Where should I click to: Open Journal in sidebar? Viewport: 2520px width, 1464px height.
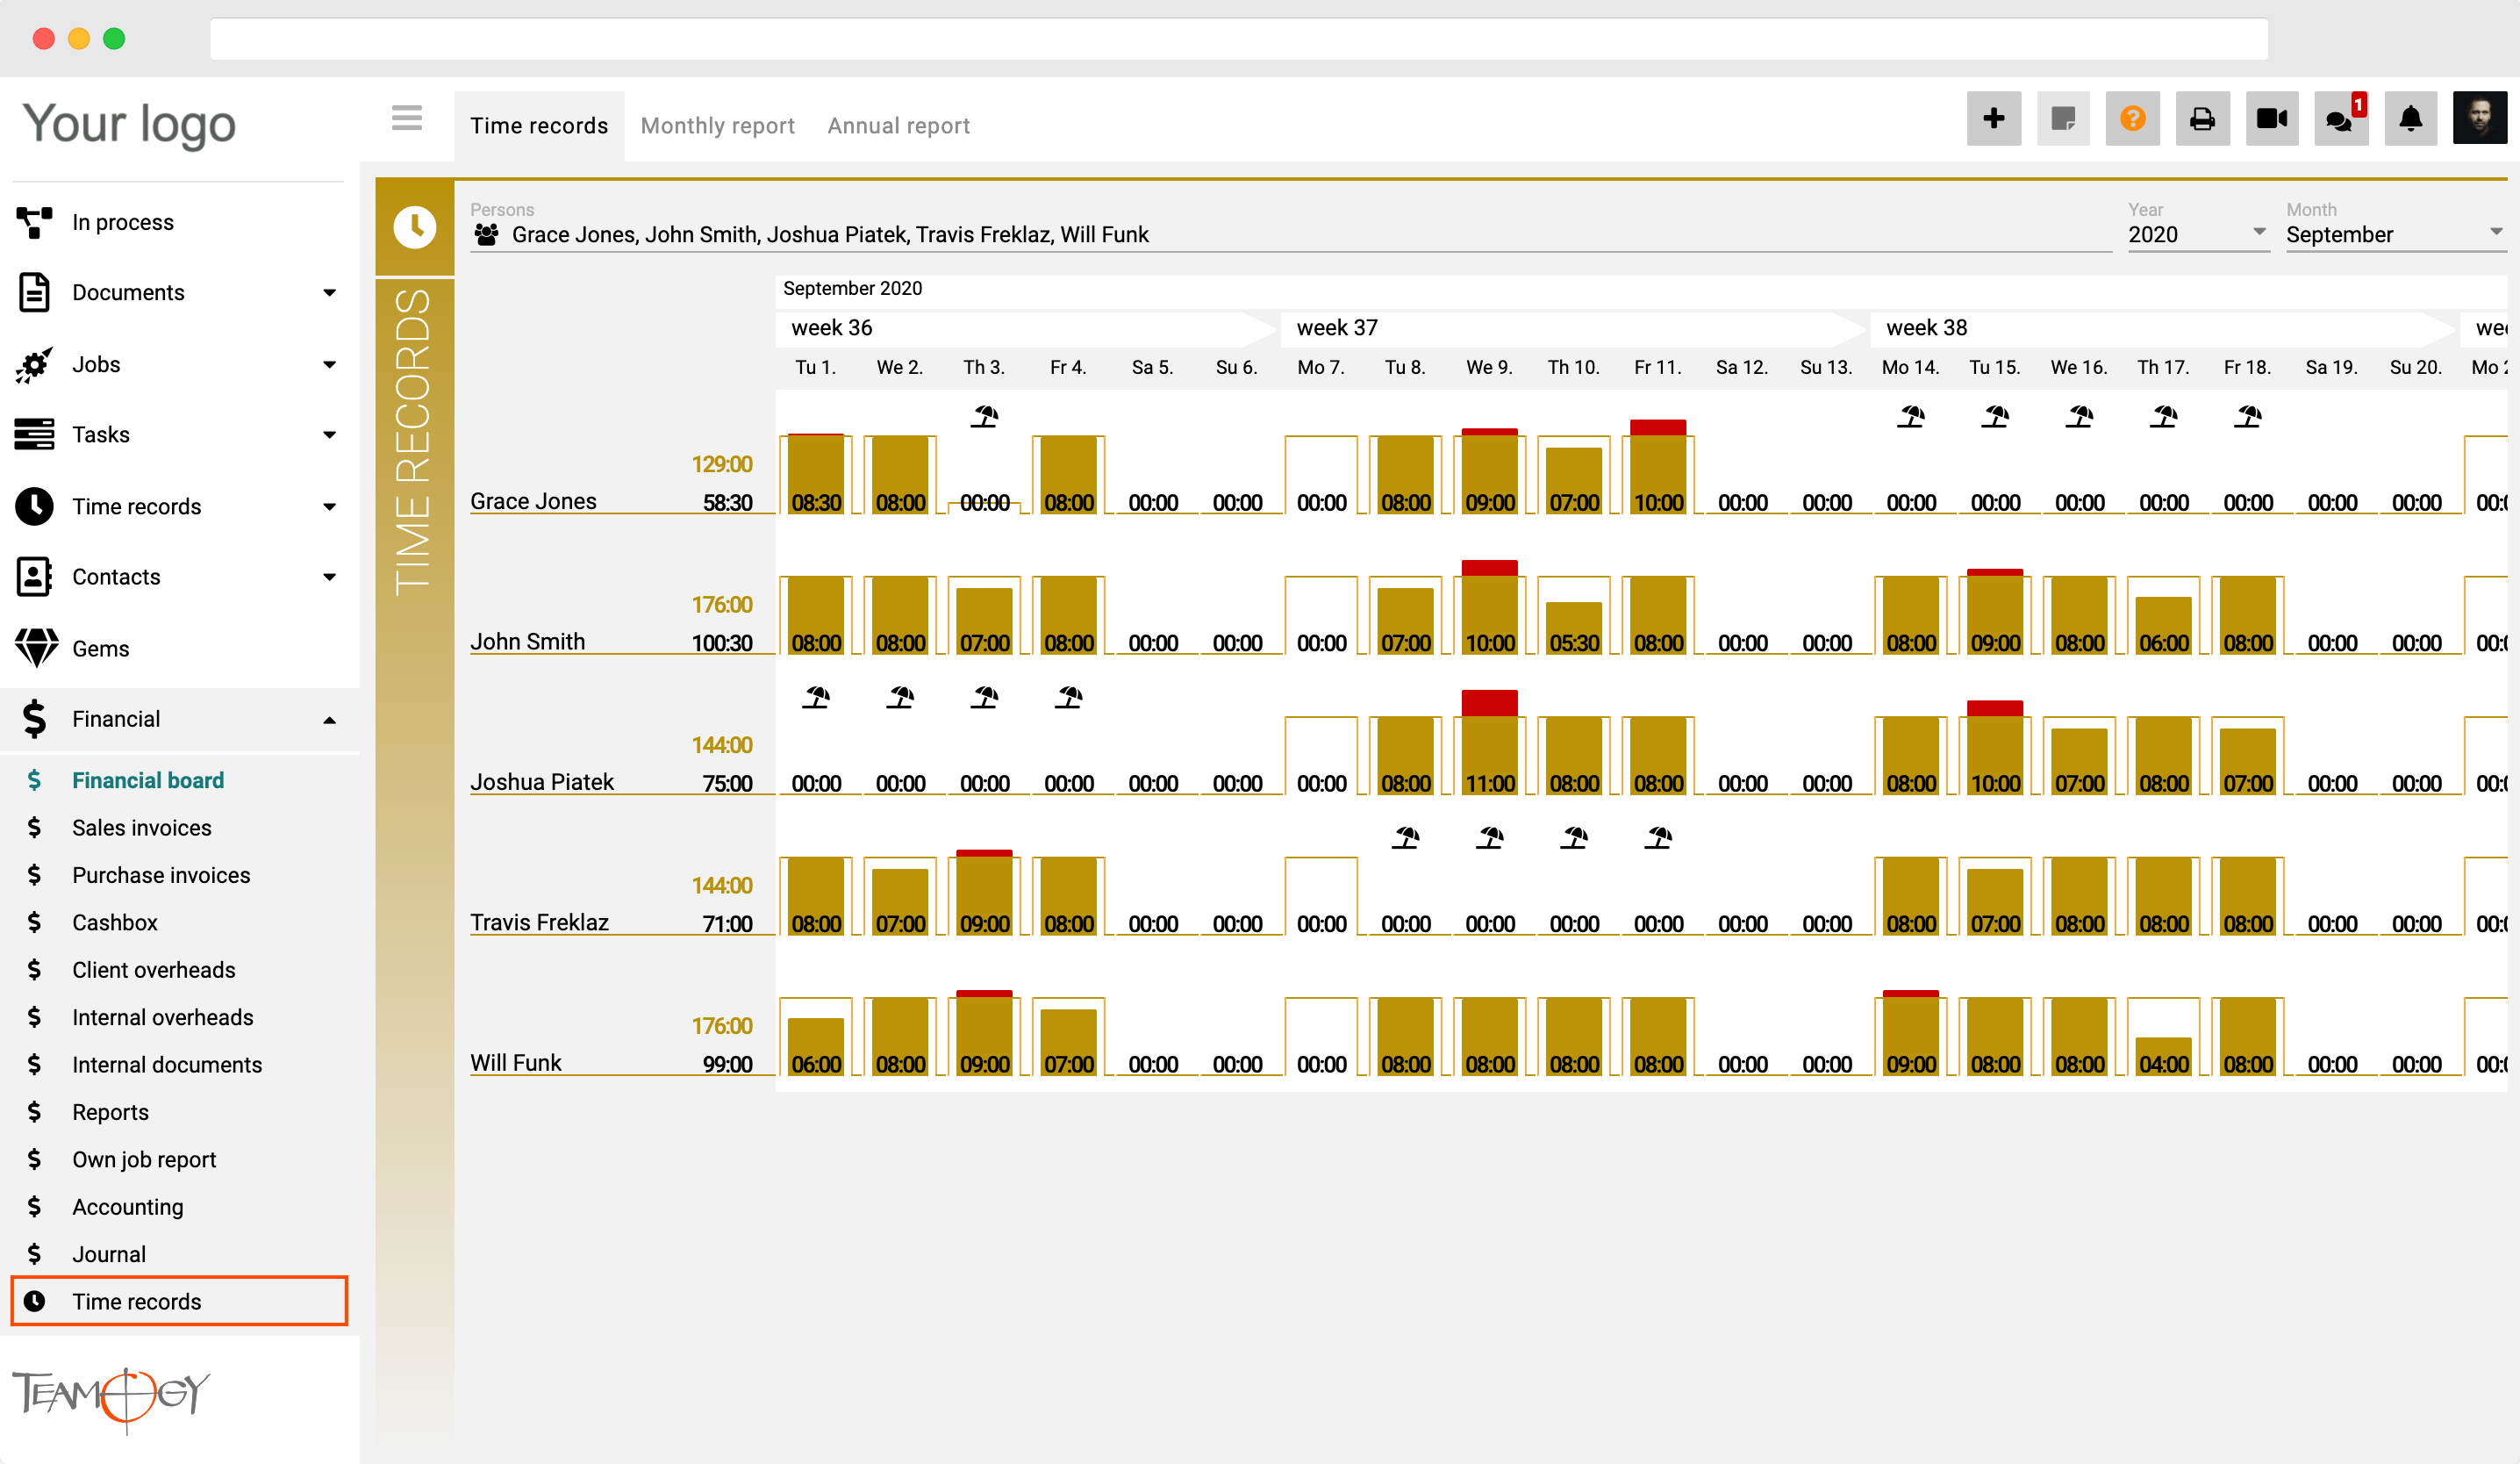[x=109, y=1254]
